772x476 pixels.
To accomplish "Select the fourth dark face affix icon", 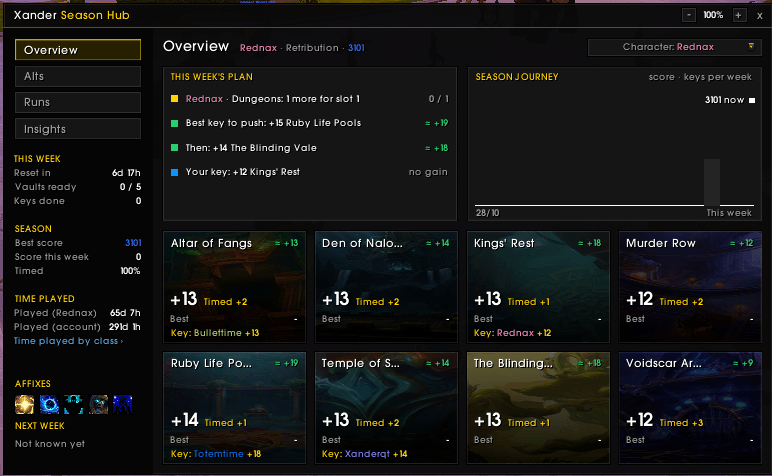I will [98, 405].
